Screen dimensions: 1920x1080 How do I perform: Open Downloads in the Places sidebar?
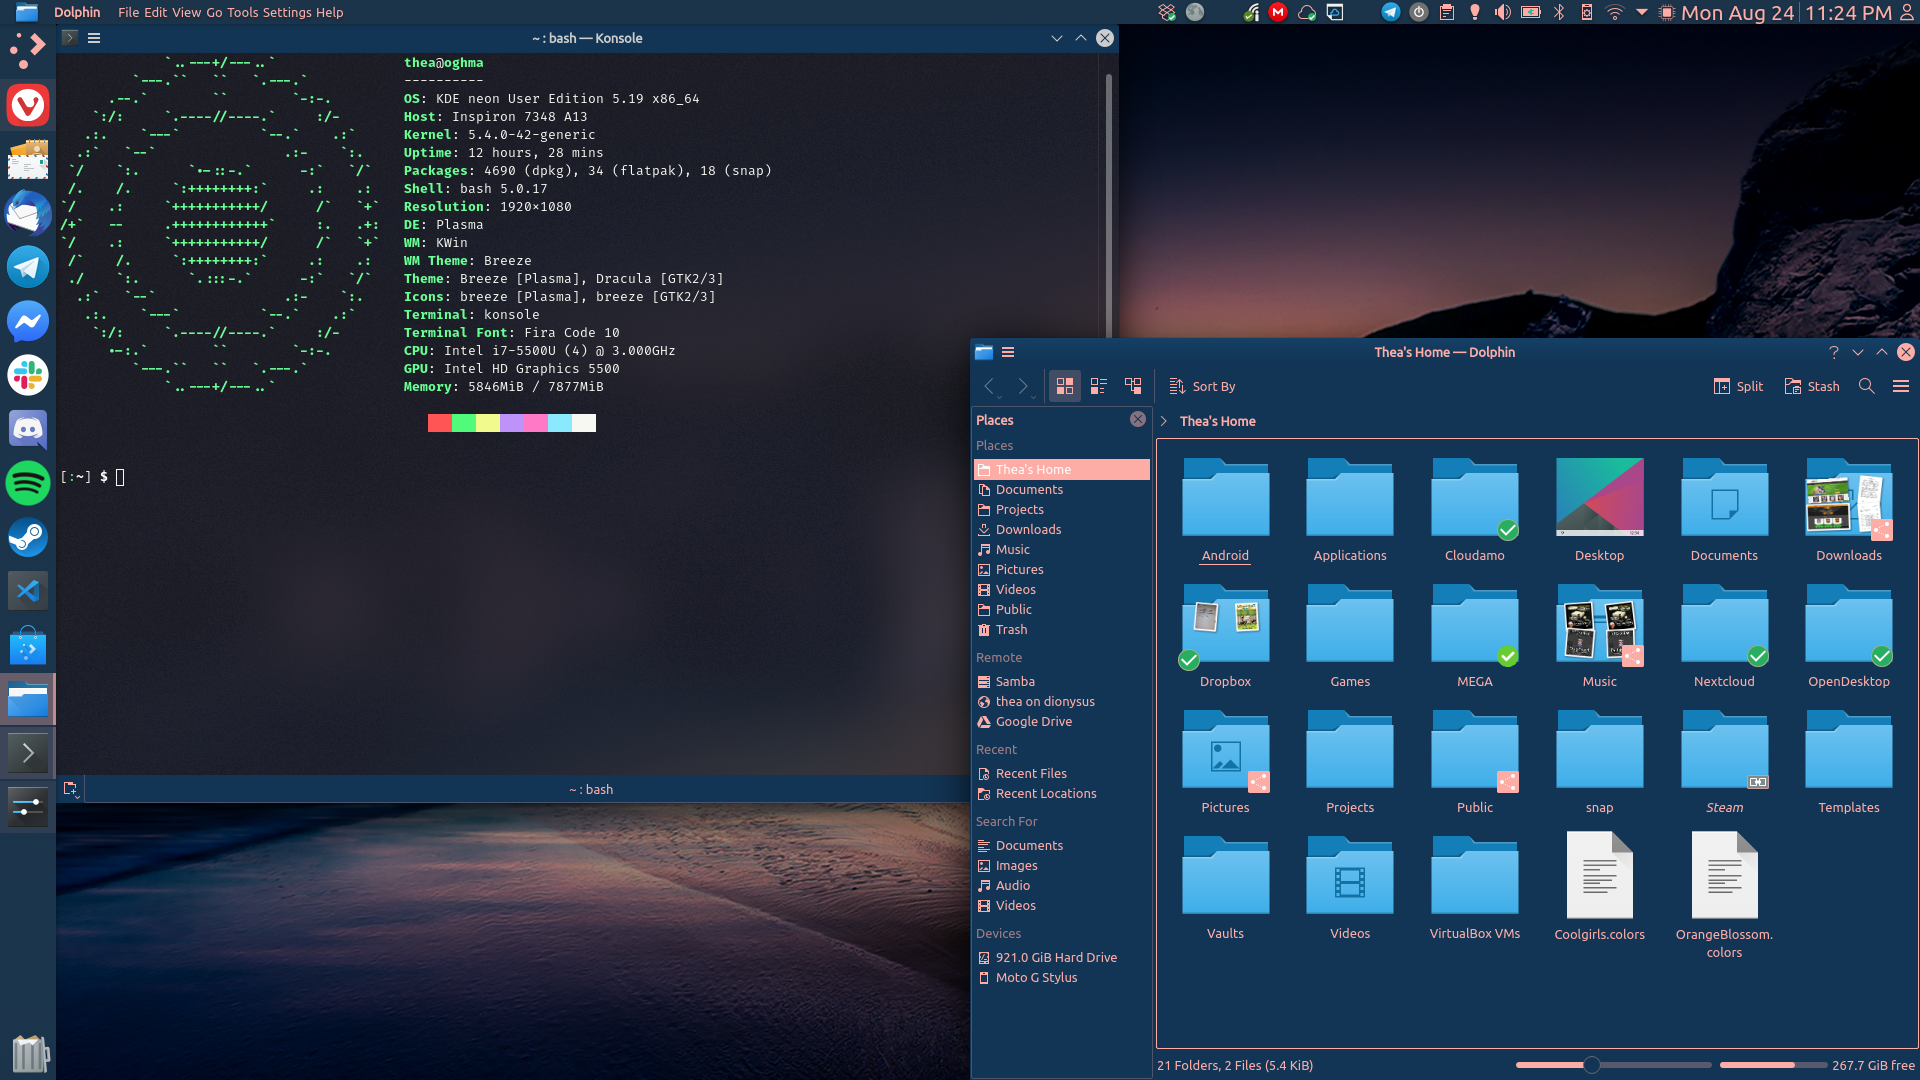click(x=1061, y=530)
